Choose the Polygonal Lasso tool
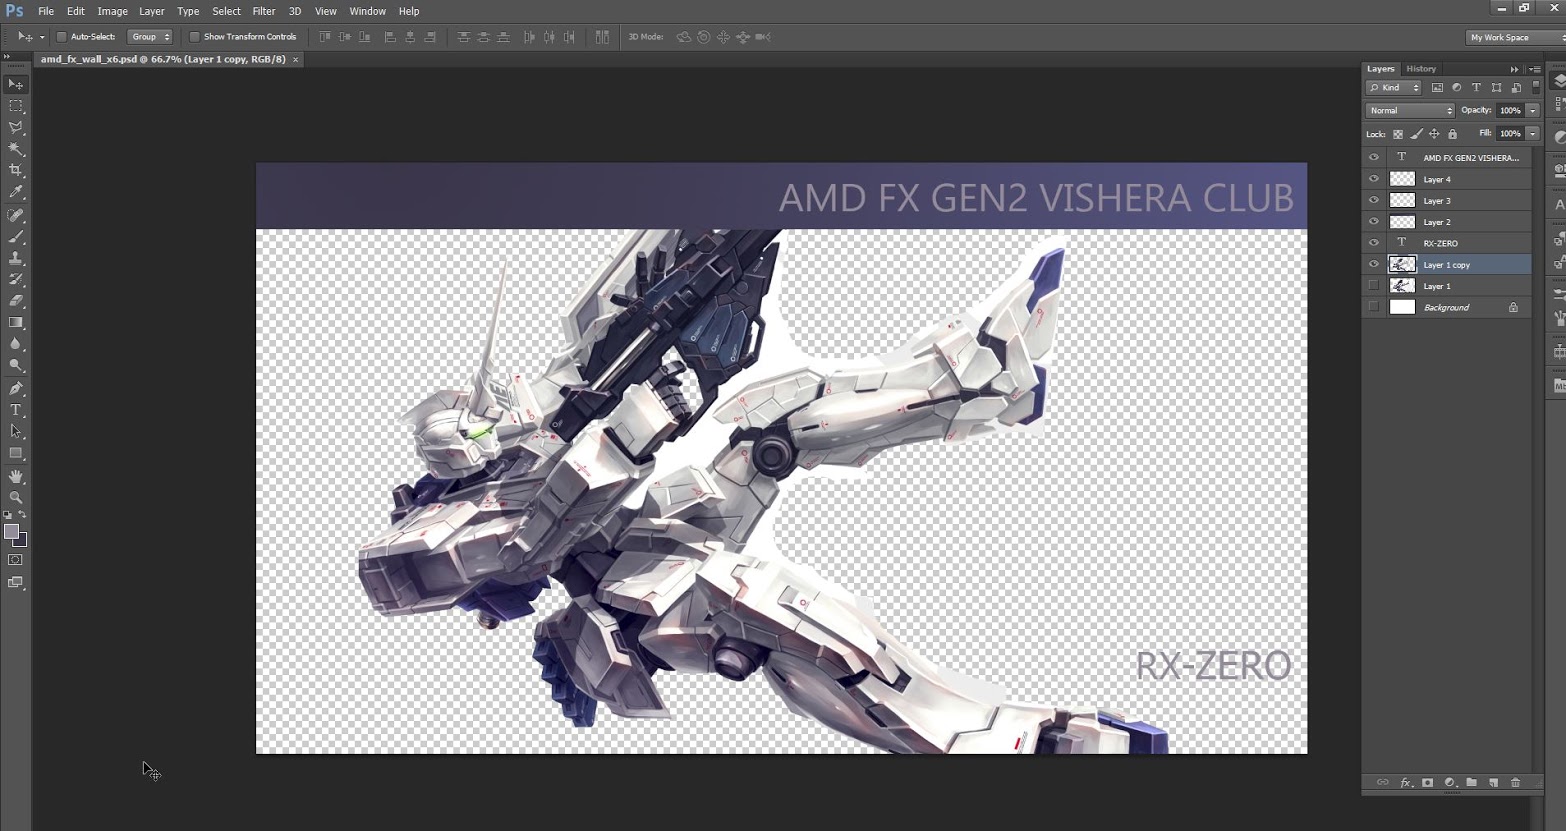This screenshot has height=831, width=1566. coord(16,127)
